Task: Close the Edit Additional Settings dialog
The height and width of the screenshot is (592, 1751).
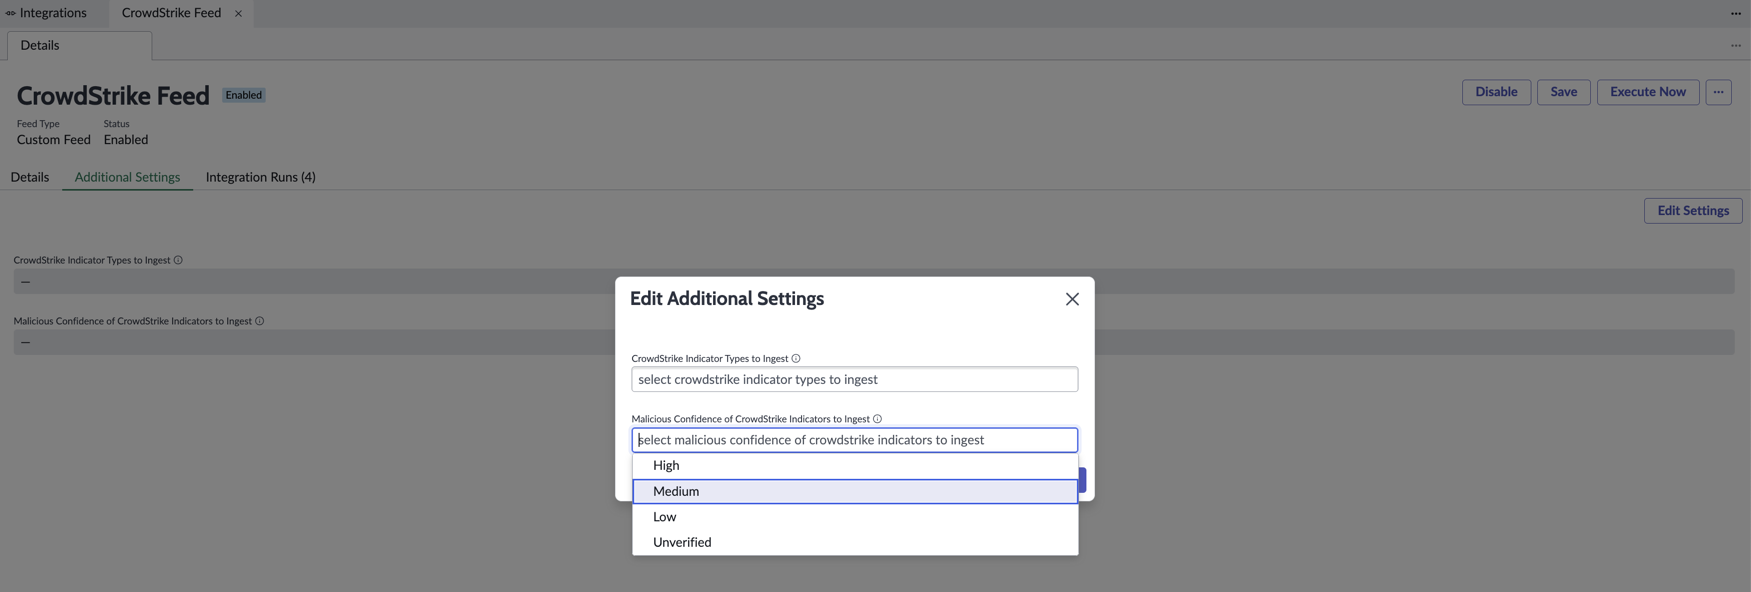Action: (1072, 299)
